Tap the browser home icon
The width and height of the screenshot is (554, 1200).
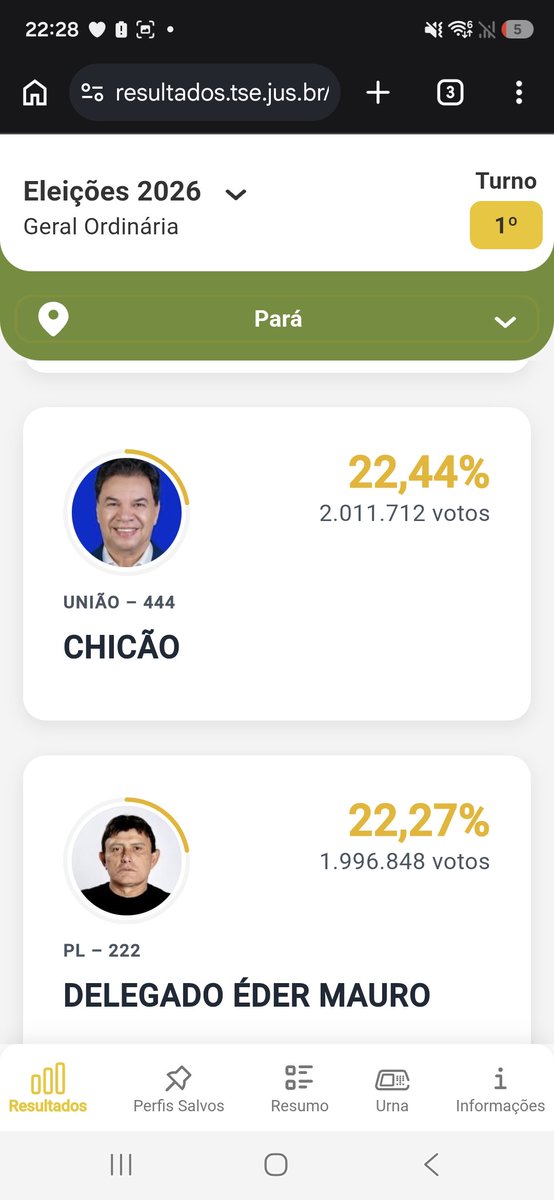point(35,93)
